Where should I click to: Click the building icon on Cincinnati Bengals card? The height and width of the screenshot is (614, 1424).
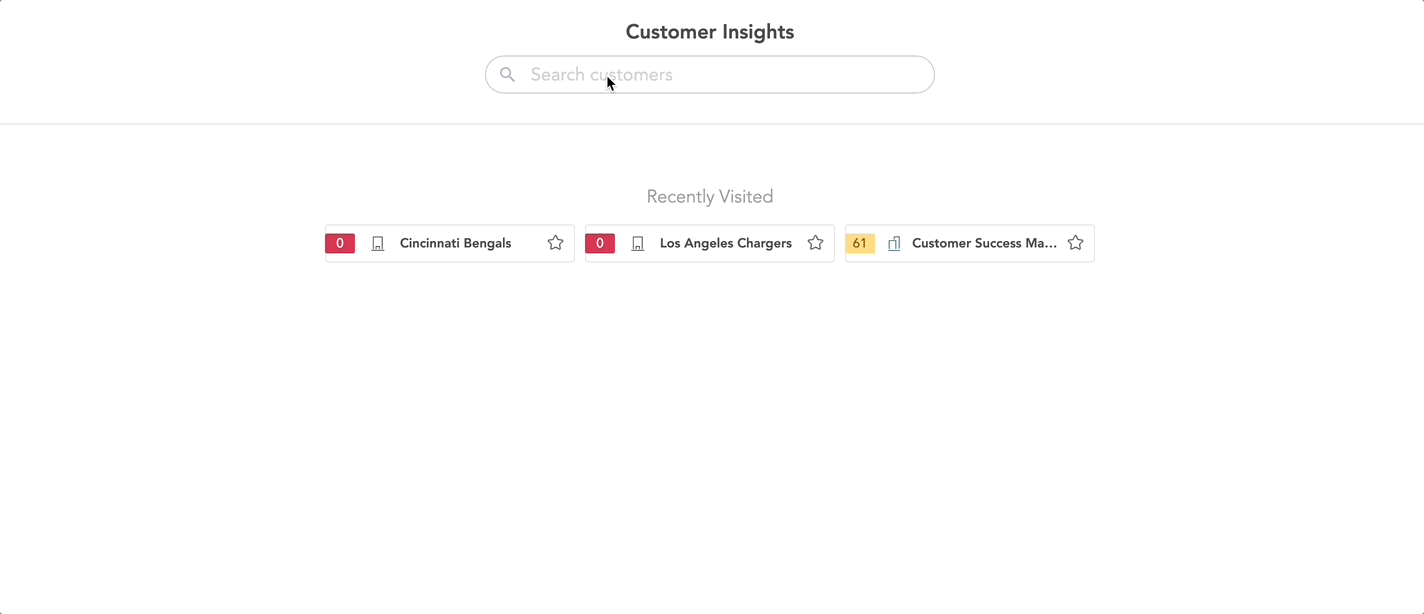point(377,243)
